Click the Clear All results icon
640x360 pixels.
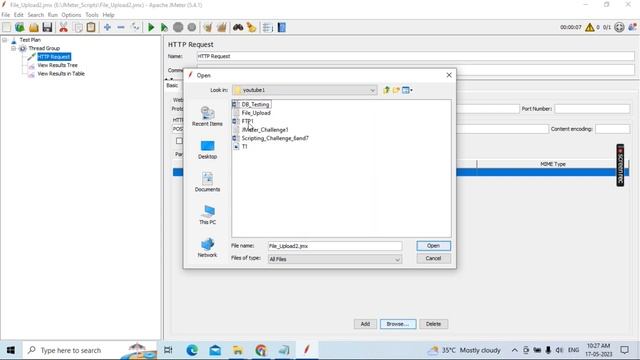point(222,27)
